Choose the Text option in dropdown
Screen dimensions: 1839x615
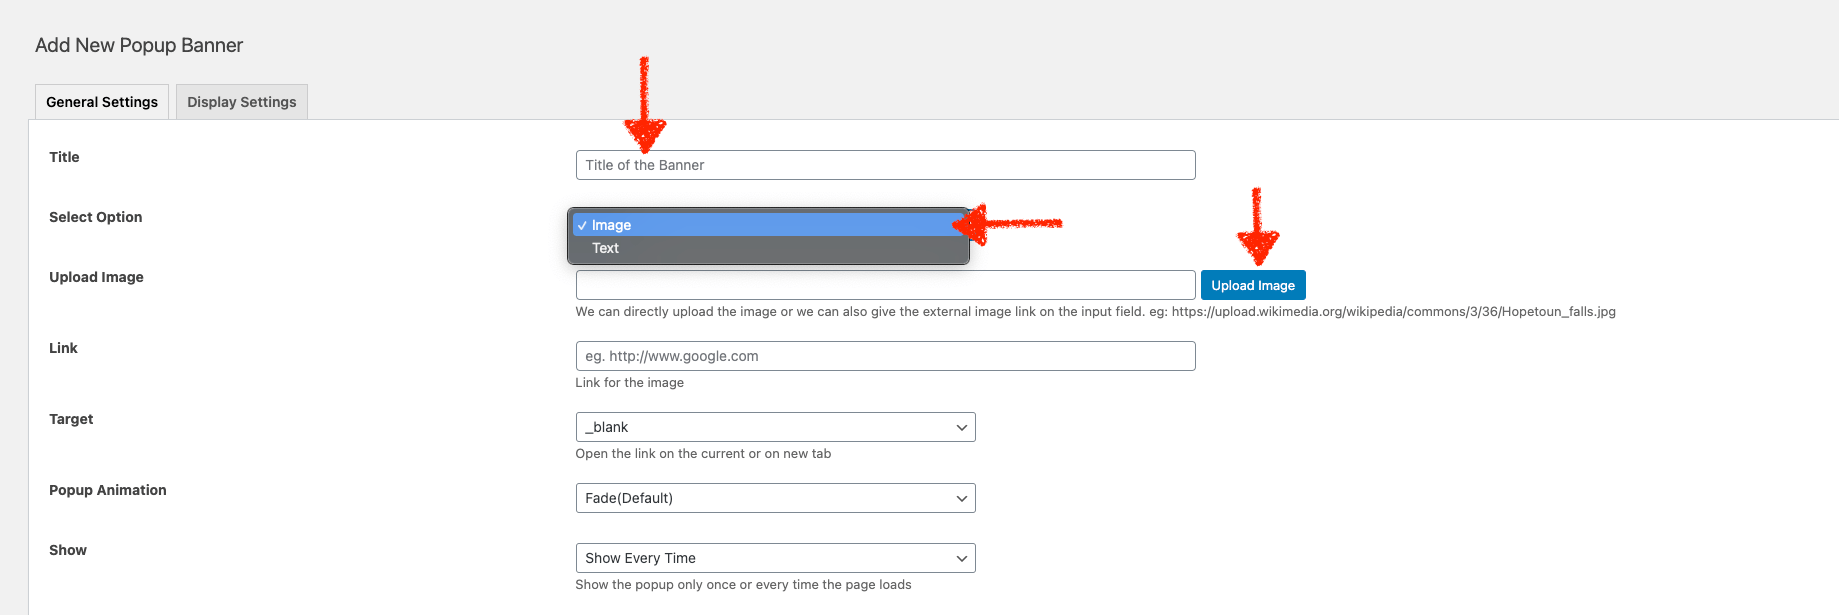768,248
